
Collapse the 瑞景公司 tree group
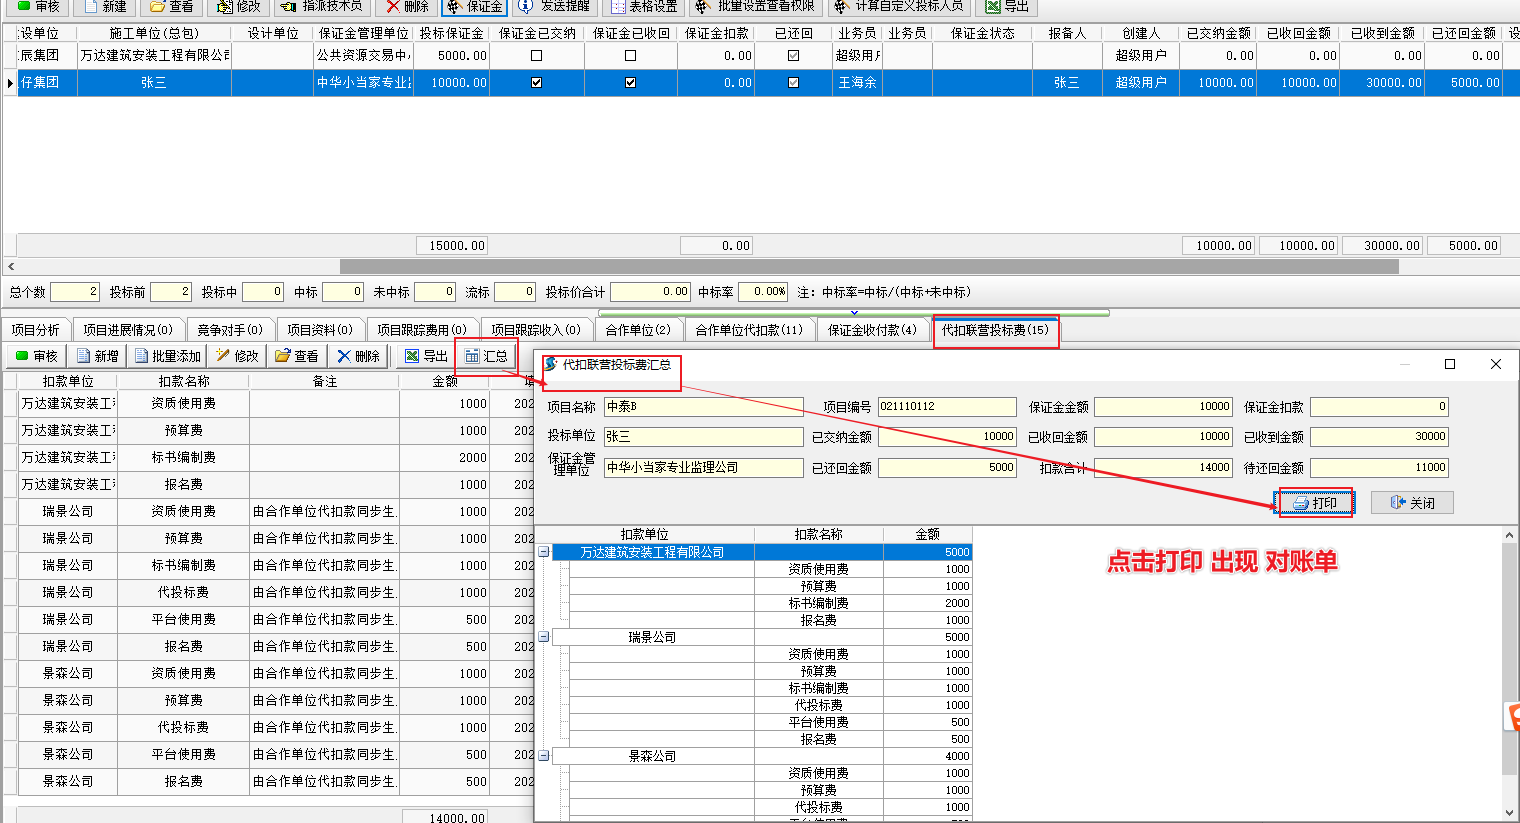click(544, 637)
